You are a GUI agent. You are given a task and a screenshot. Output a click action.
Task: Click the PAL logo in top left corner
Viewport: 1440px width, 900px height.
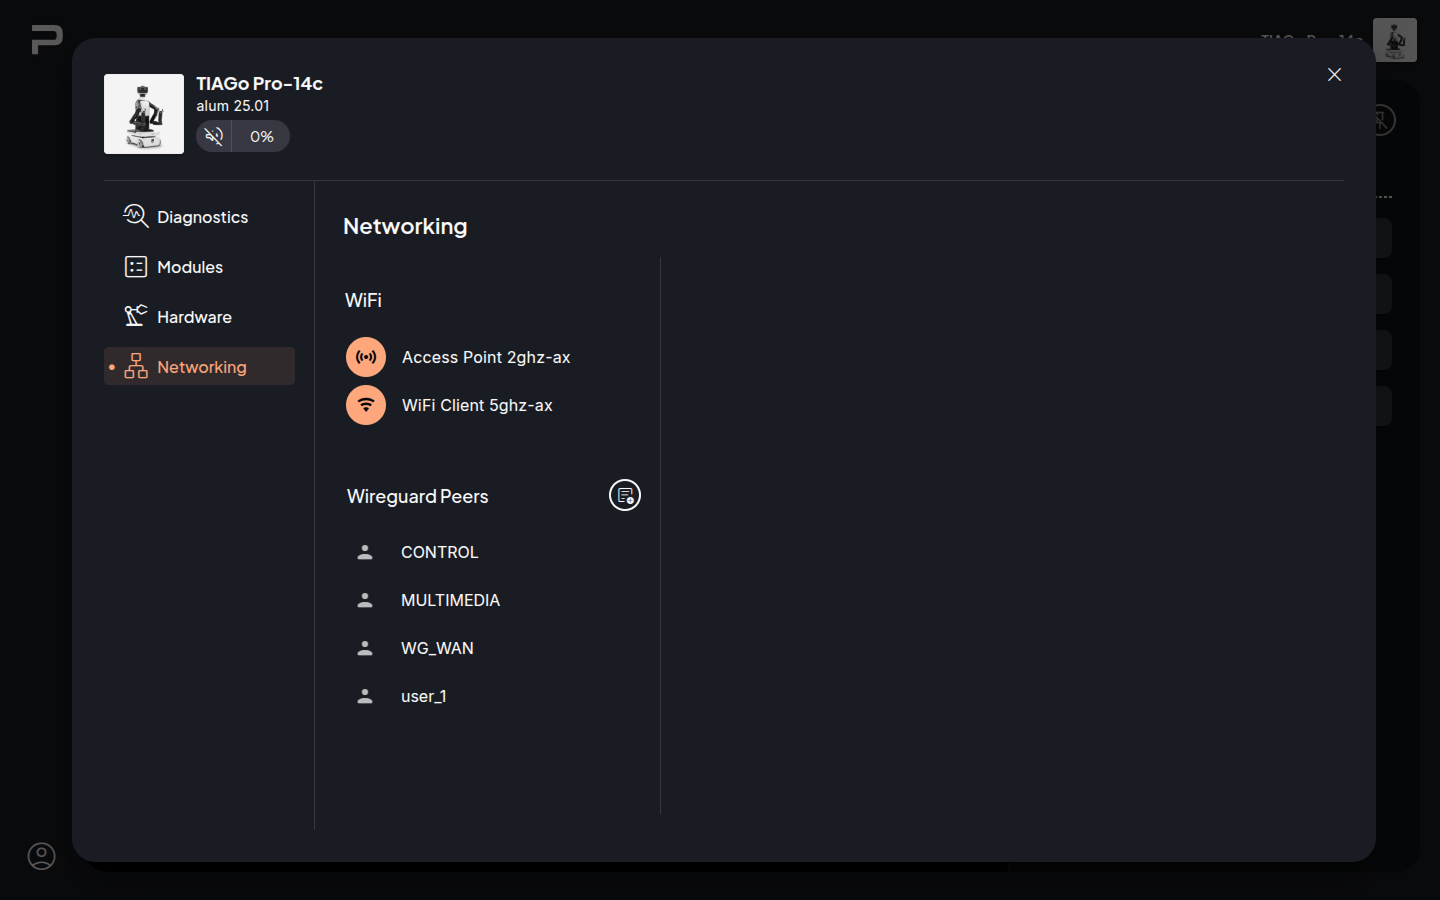click(46, 39)
